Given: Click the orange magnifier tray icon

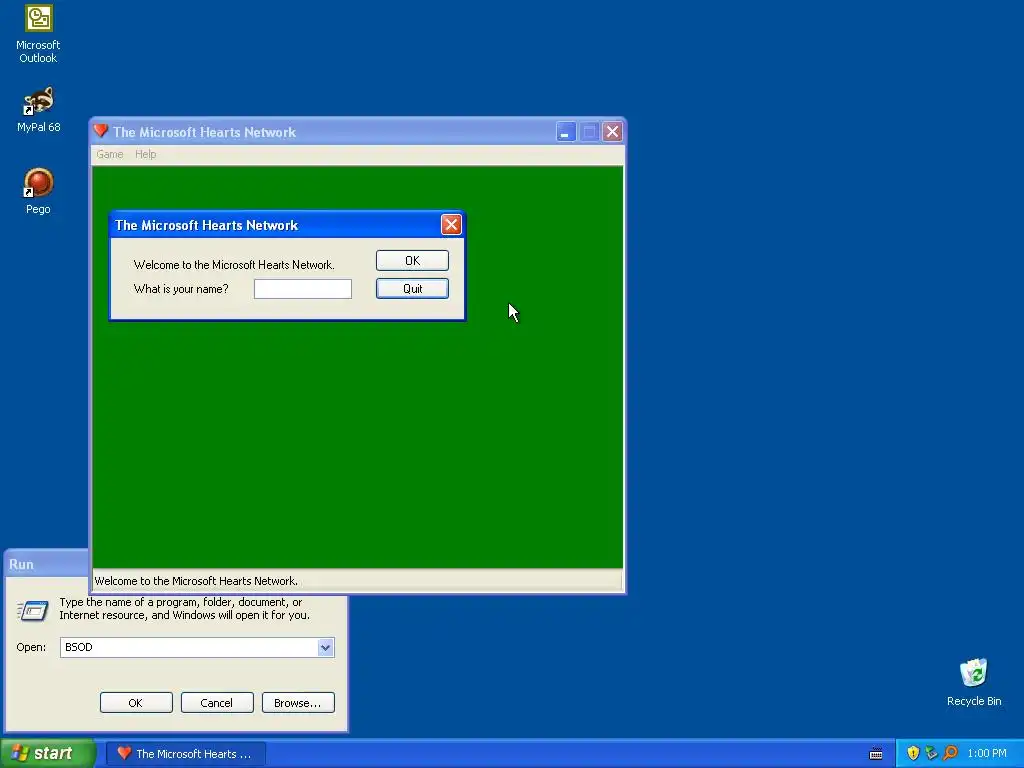Looking at the screenshot, I should (950, 753).
